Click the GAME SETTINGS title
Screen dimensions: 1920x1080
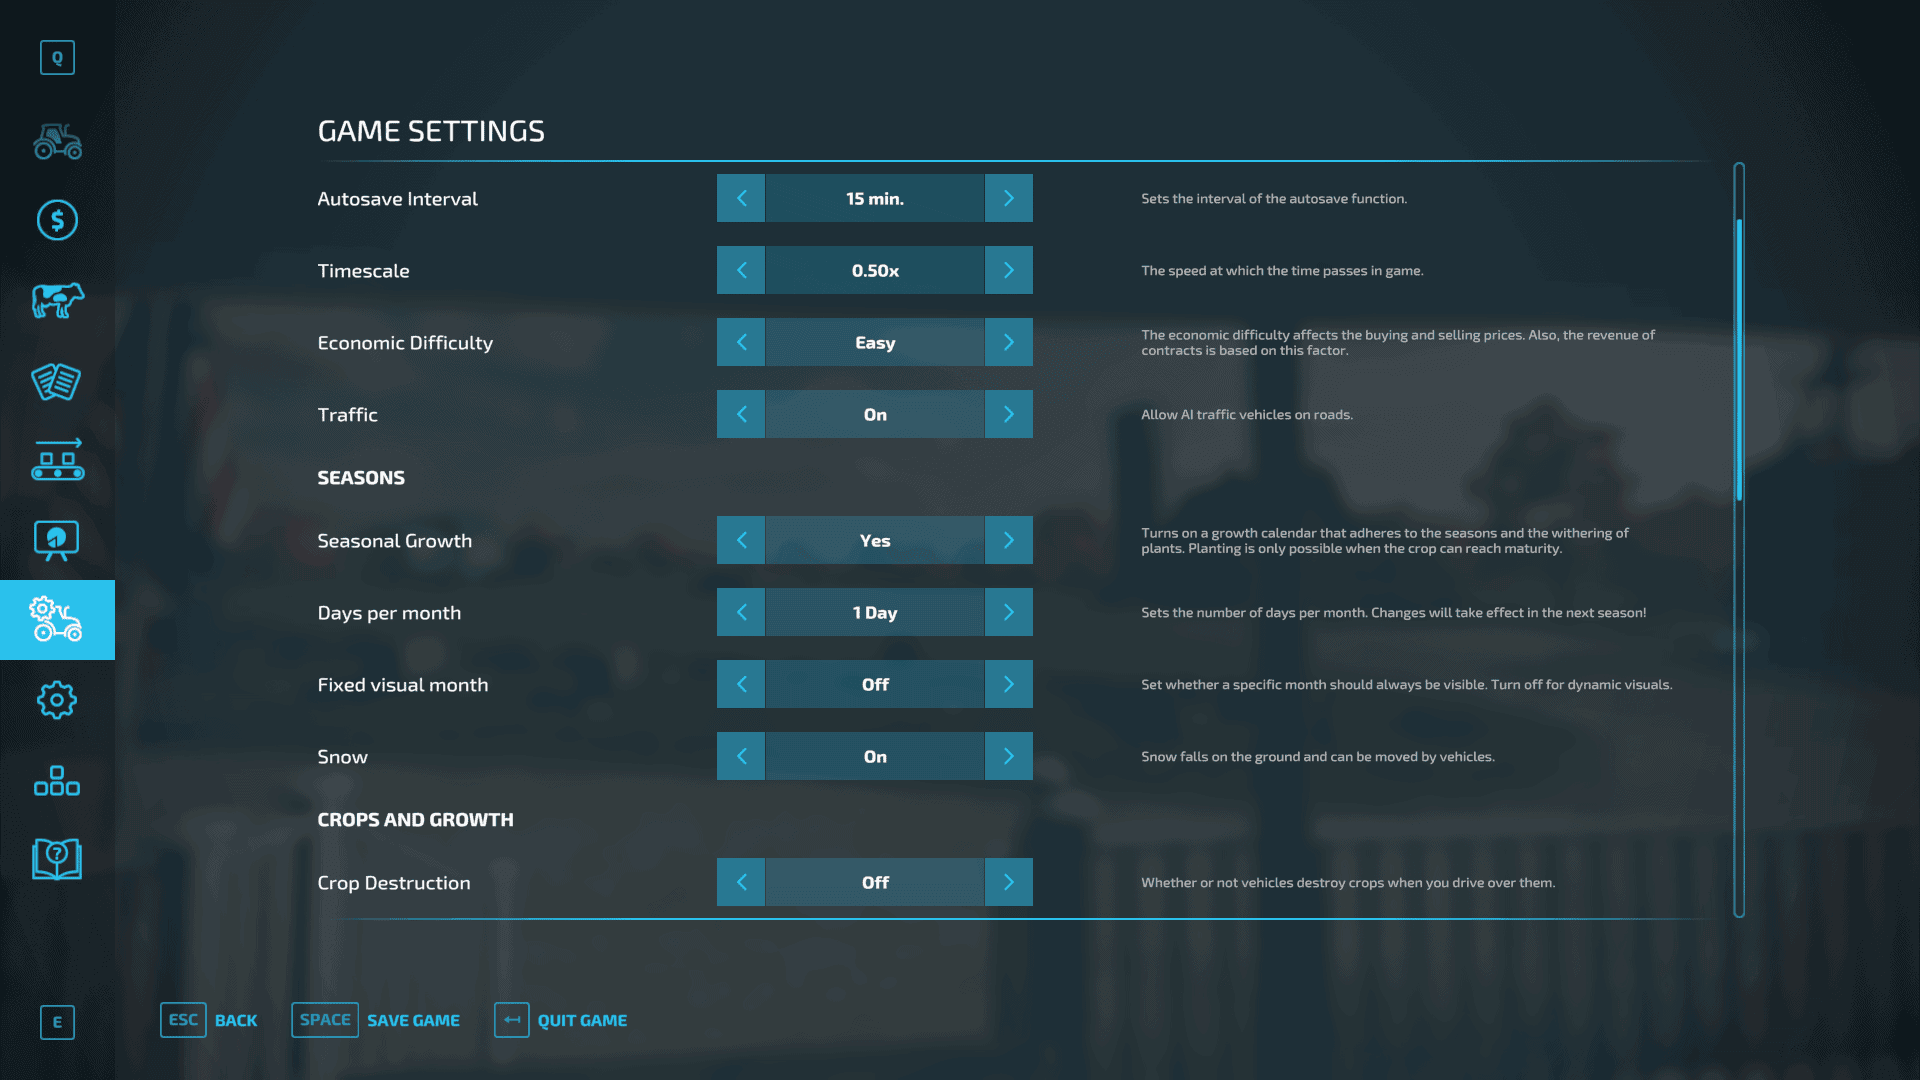(431, 131)
